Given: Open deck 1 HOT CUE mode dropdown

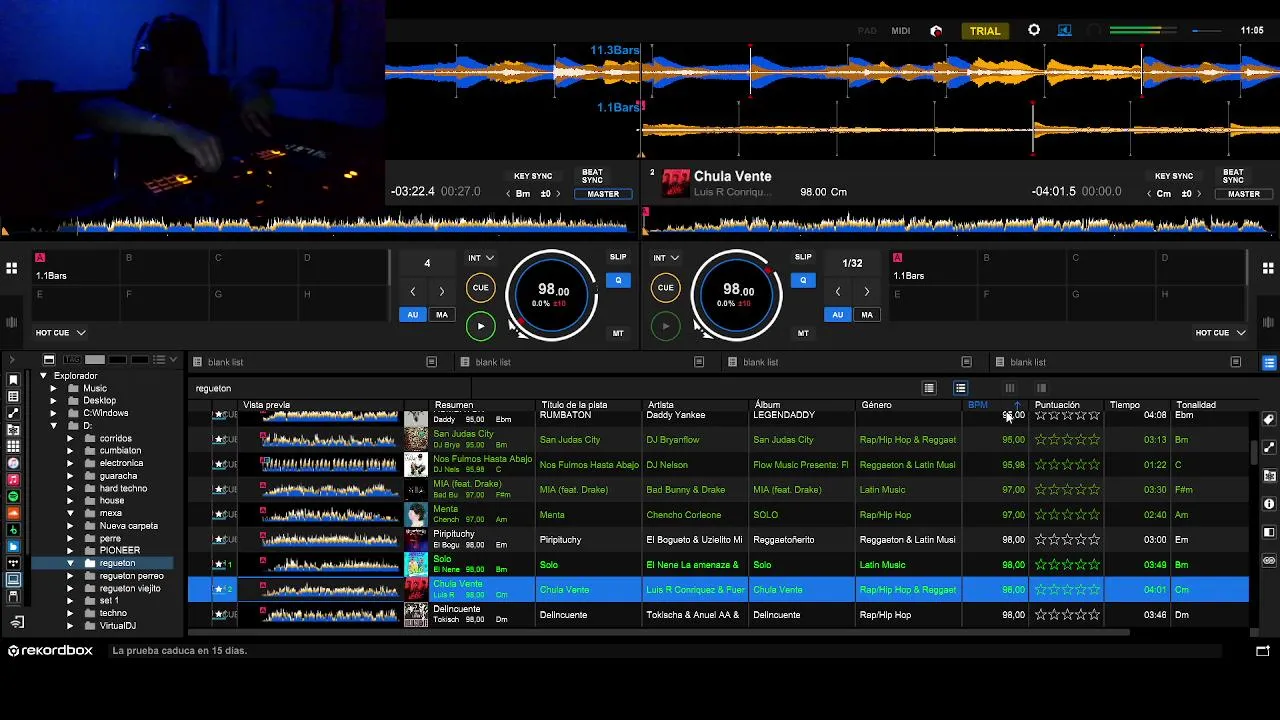Looking at the screenshot, I should click(62, 333).
